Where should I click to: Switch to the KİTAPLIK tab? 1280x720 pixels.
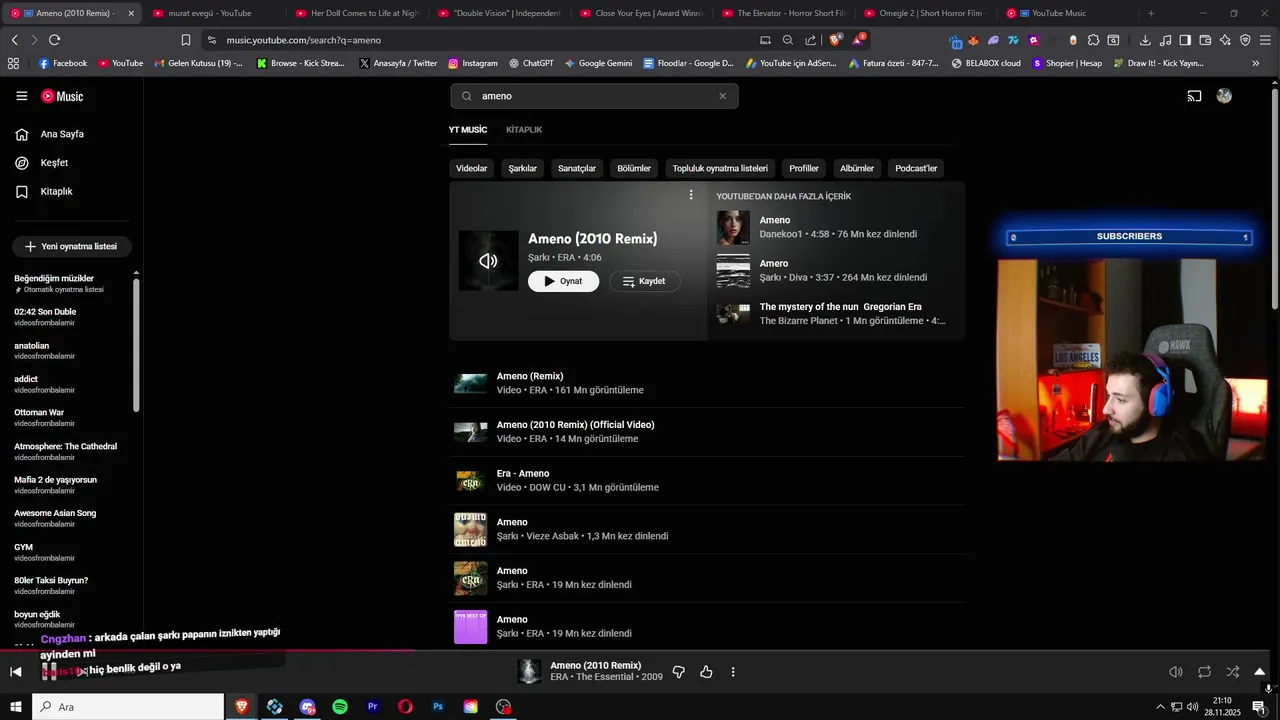(524, 130)
